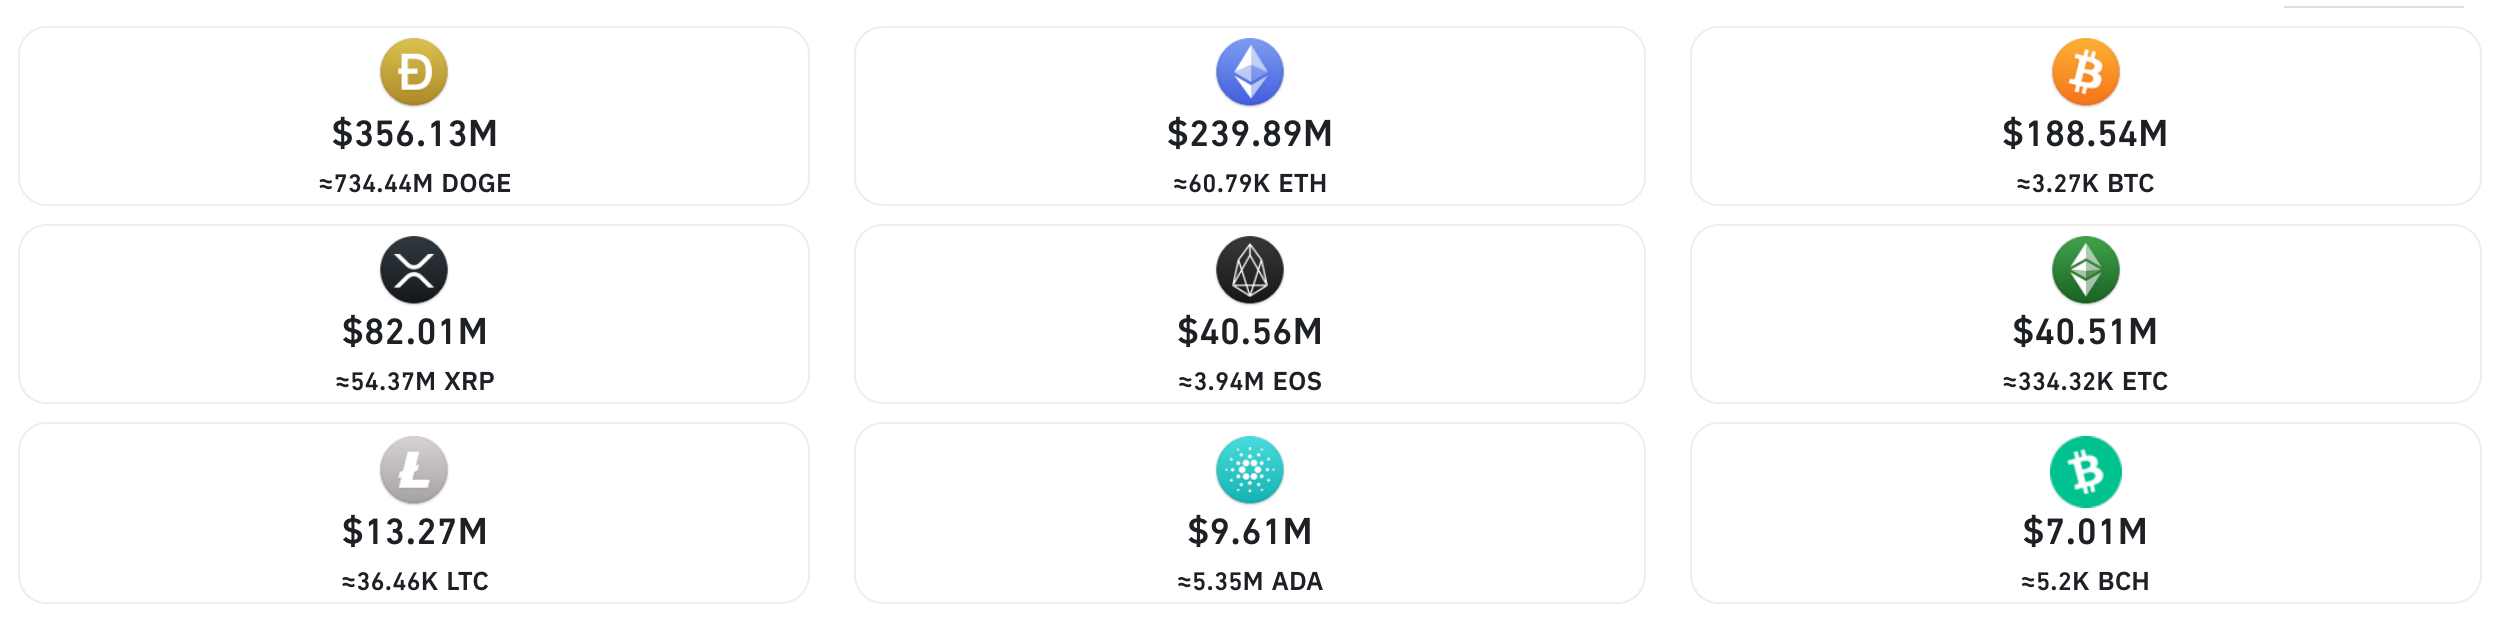Click the $239.89M Ethereum amount
2504x636 pixels.
pos(1250,134)
